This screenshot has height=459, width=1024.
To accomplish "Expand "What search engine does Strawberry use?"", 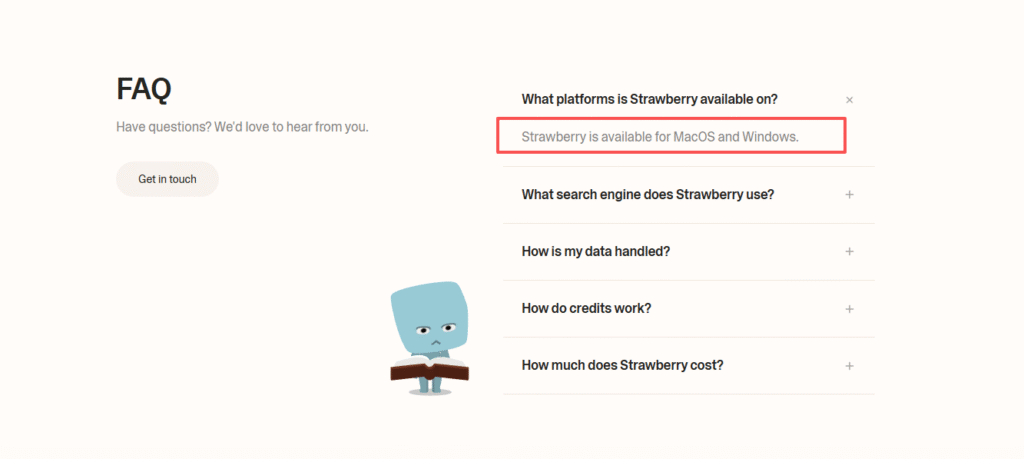I will [x=647, y=194].
